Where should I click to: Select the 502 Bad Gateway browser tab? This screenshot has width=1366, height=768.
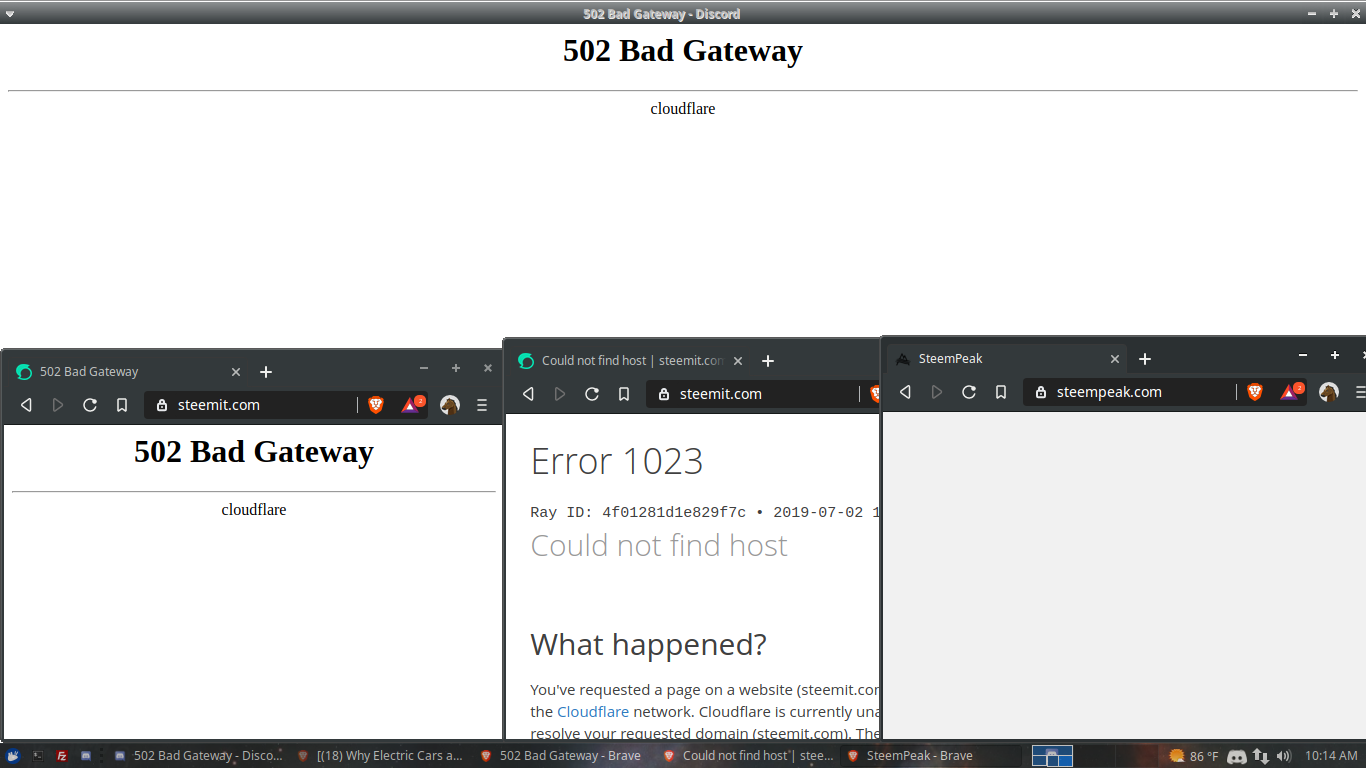[x=128, y=371]
